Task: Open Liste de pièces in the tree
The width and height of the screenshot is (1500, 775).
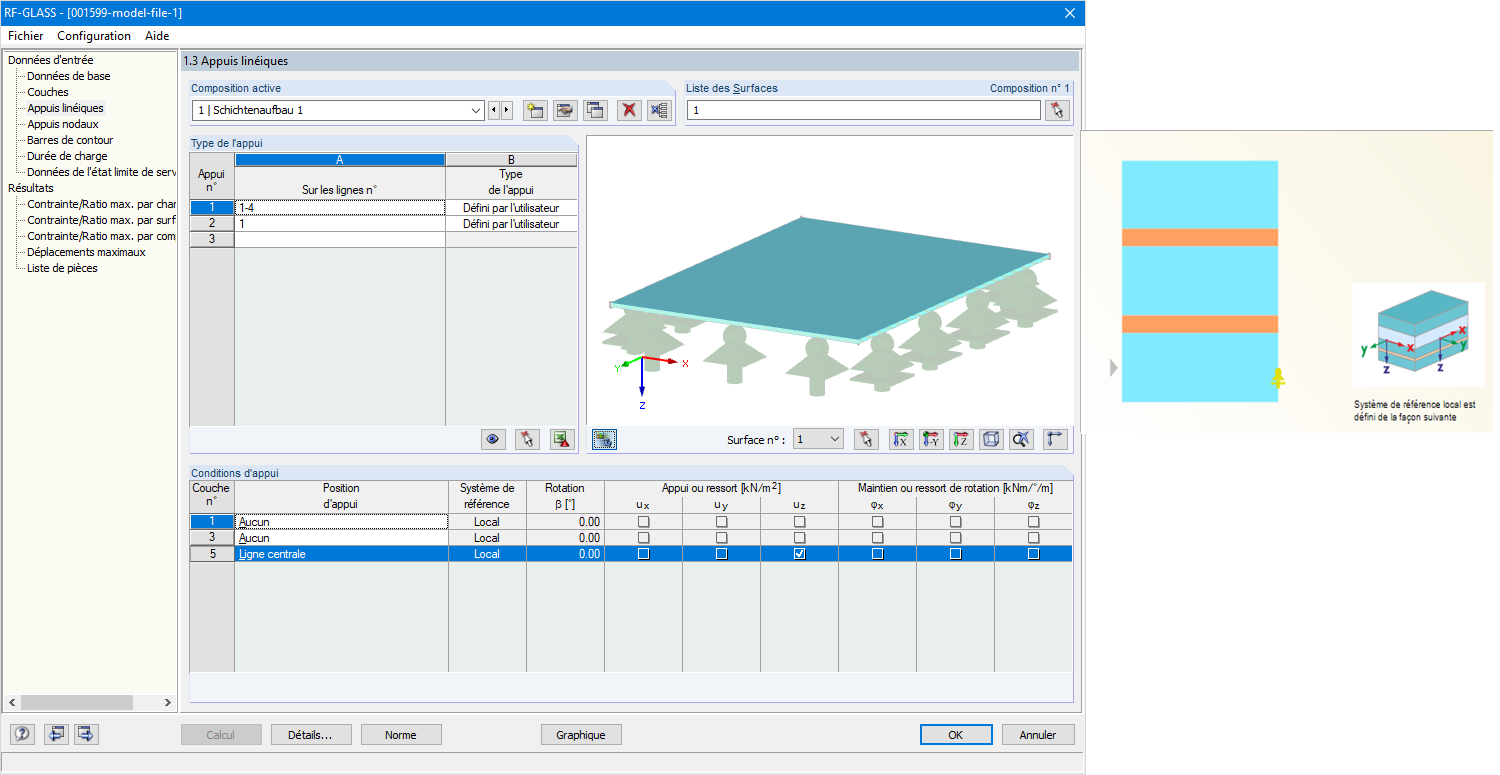Action: pyautogui.click(x=62, y=268)
